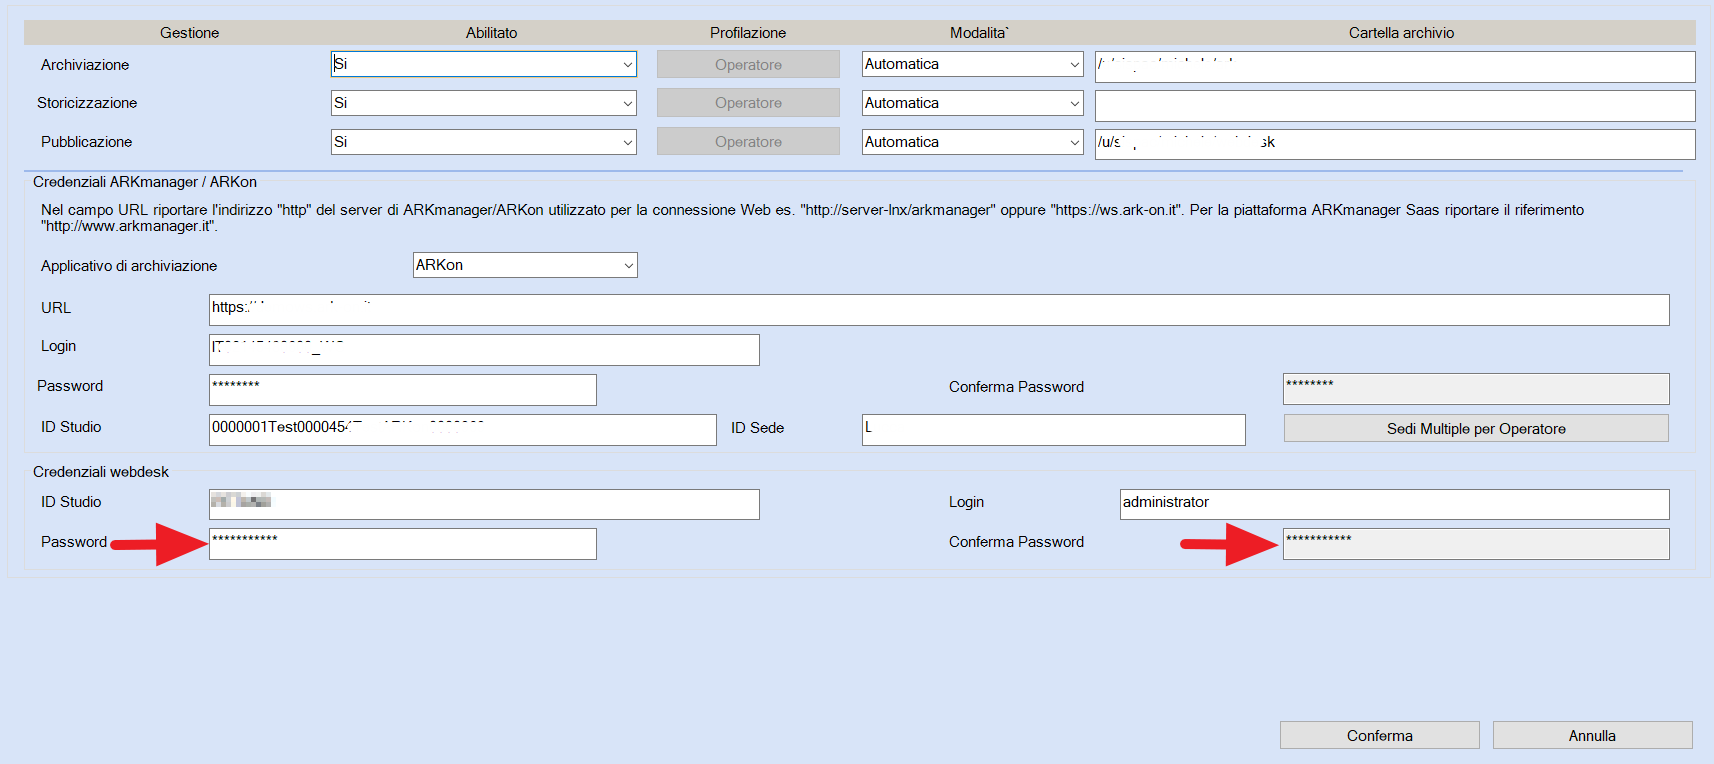This screenshot has height=764, width=1714.
Task: Focus the Storicizzazione Cartella archivio field
Action: tap(1395, 106)
